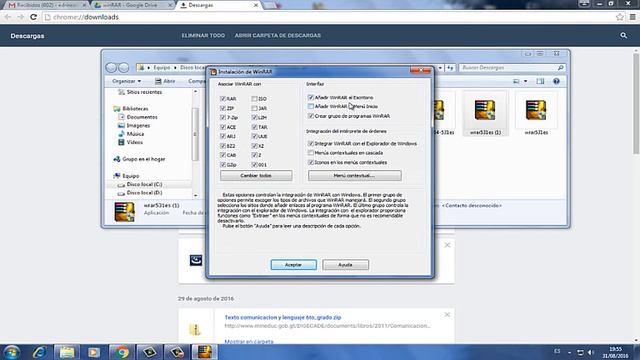Toggle the Explorer preview pane icon
640x360 pixels.
[540, 81]
